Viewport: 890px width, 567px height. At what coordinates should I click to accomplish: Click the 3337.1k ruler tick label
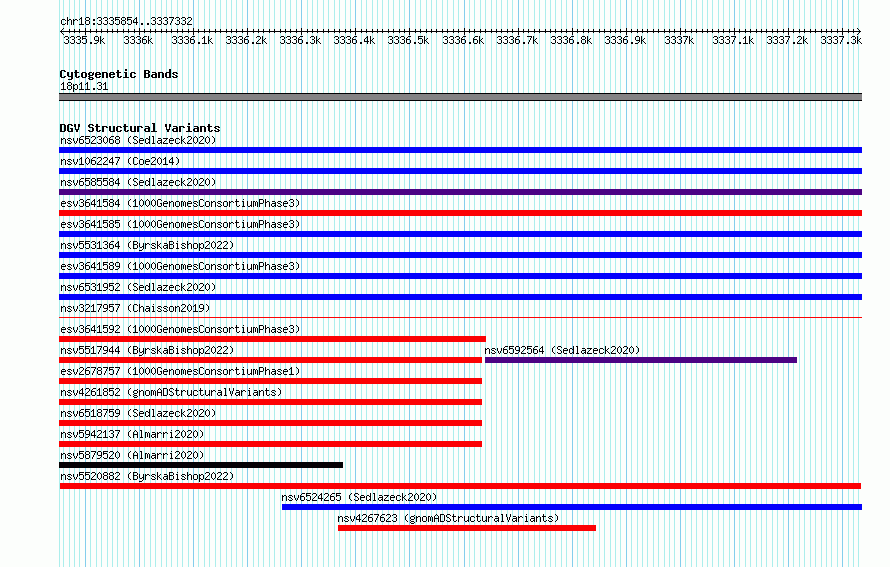733,40
